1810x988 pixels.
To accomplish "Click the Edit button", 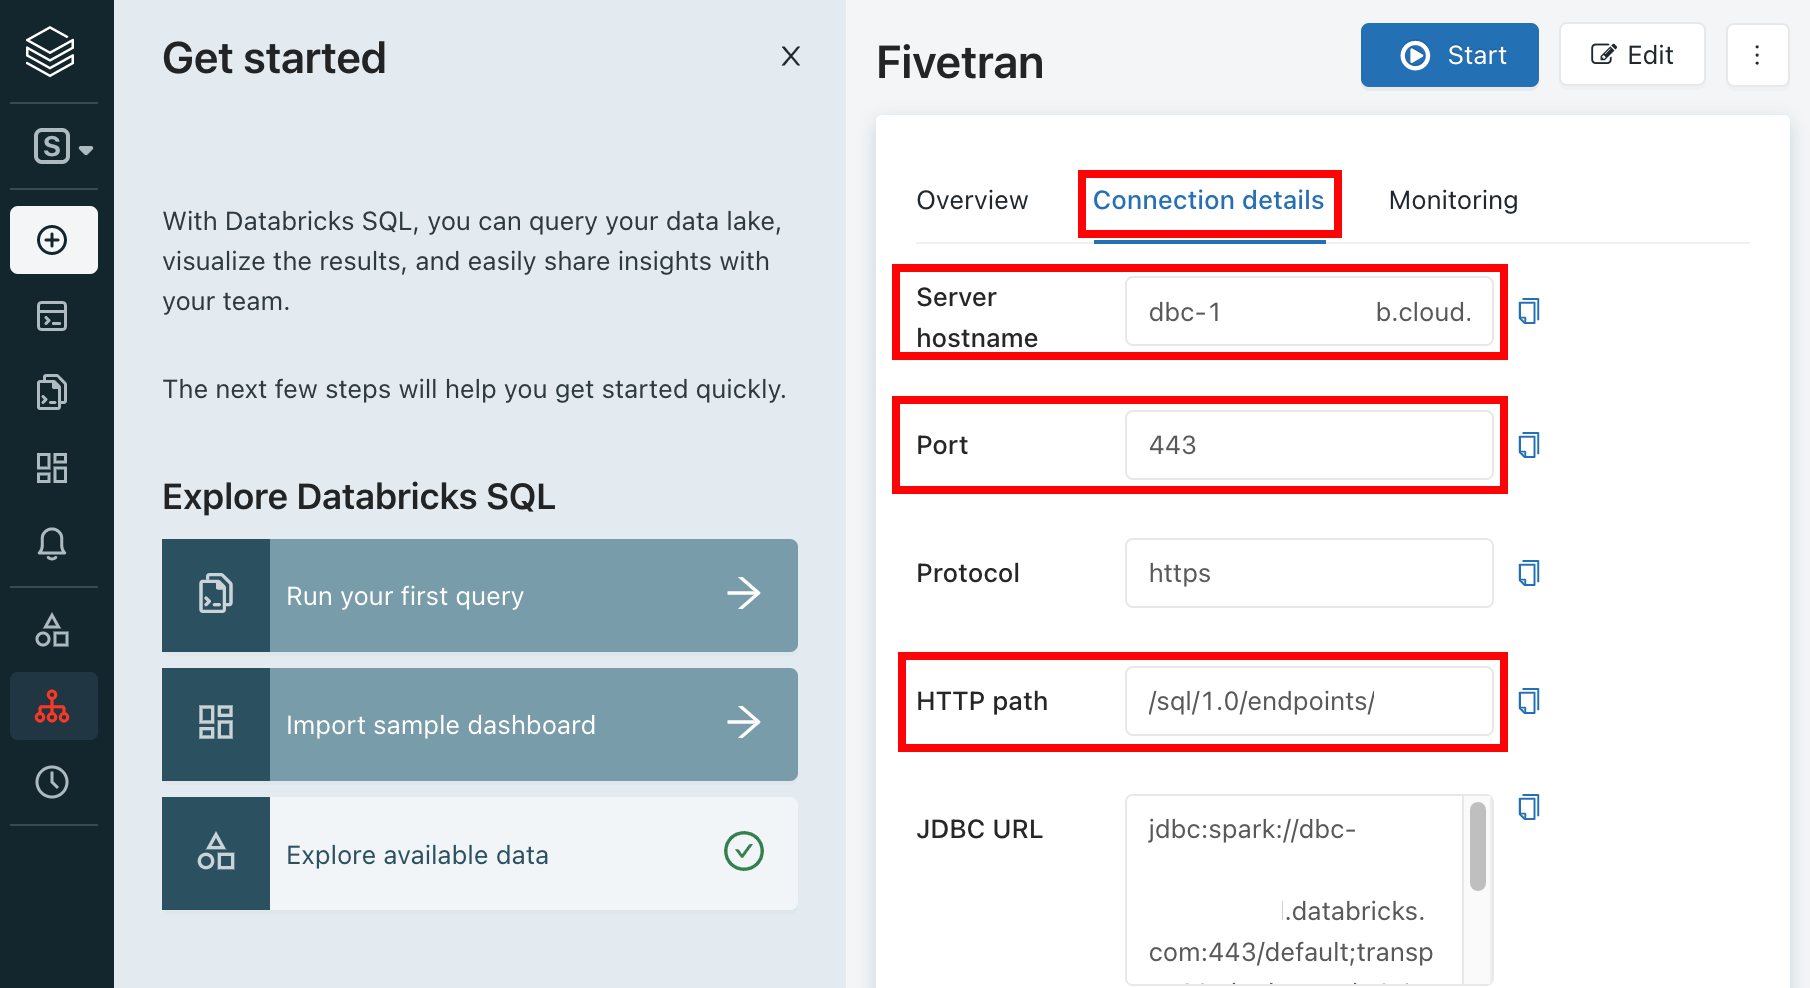I will [1632, 55].
